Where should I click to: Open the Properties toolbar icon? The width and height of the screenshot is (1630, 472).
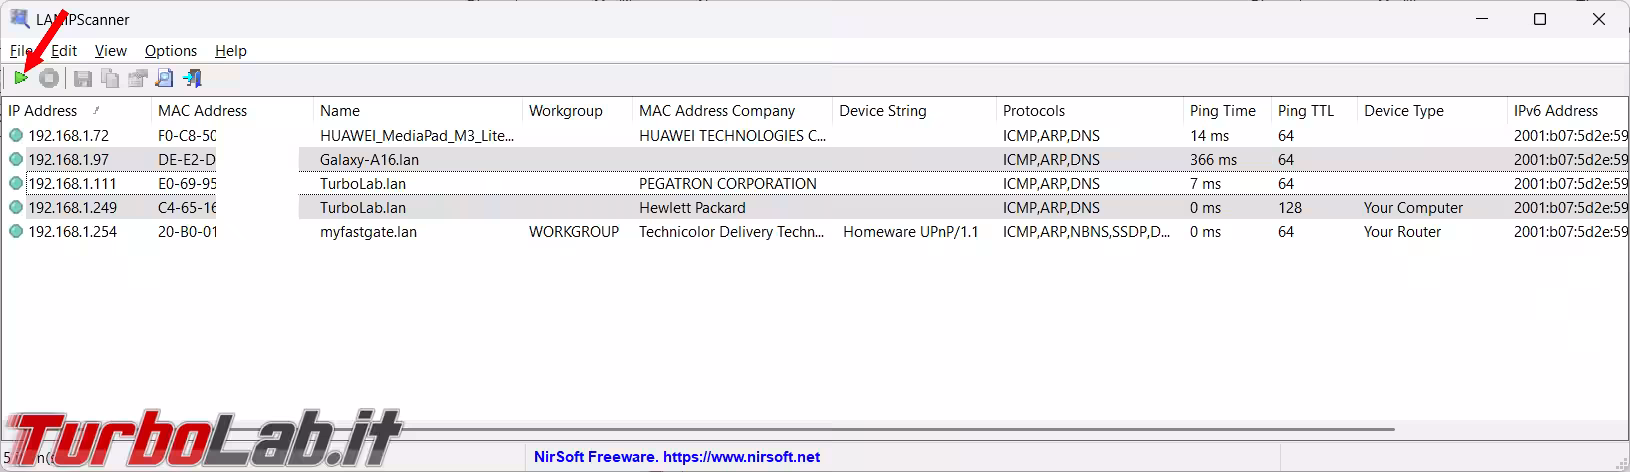click(137, 78)
